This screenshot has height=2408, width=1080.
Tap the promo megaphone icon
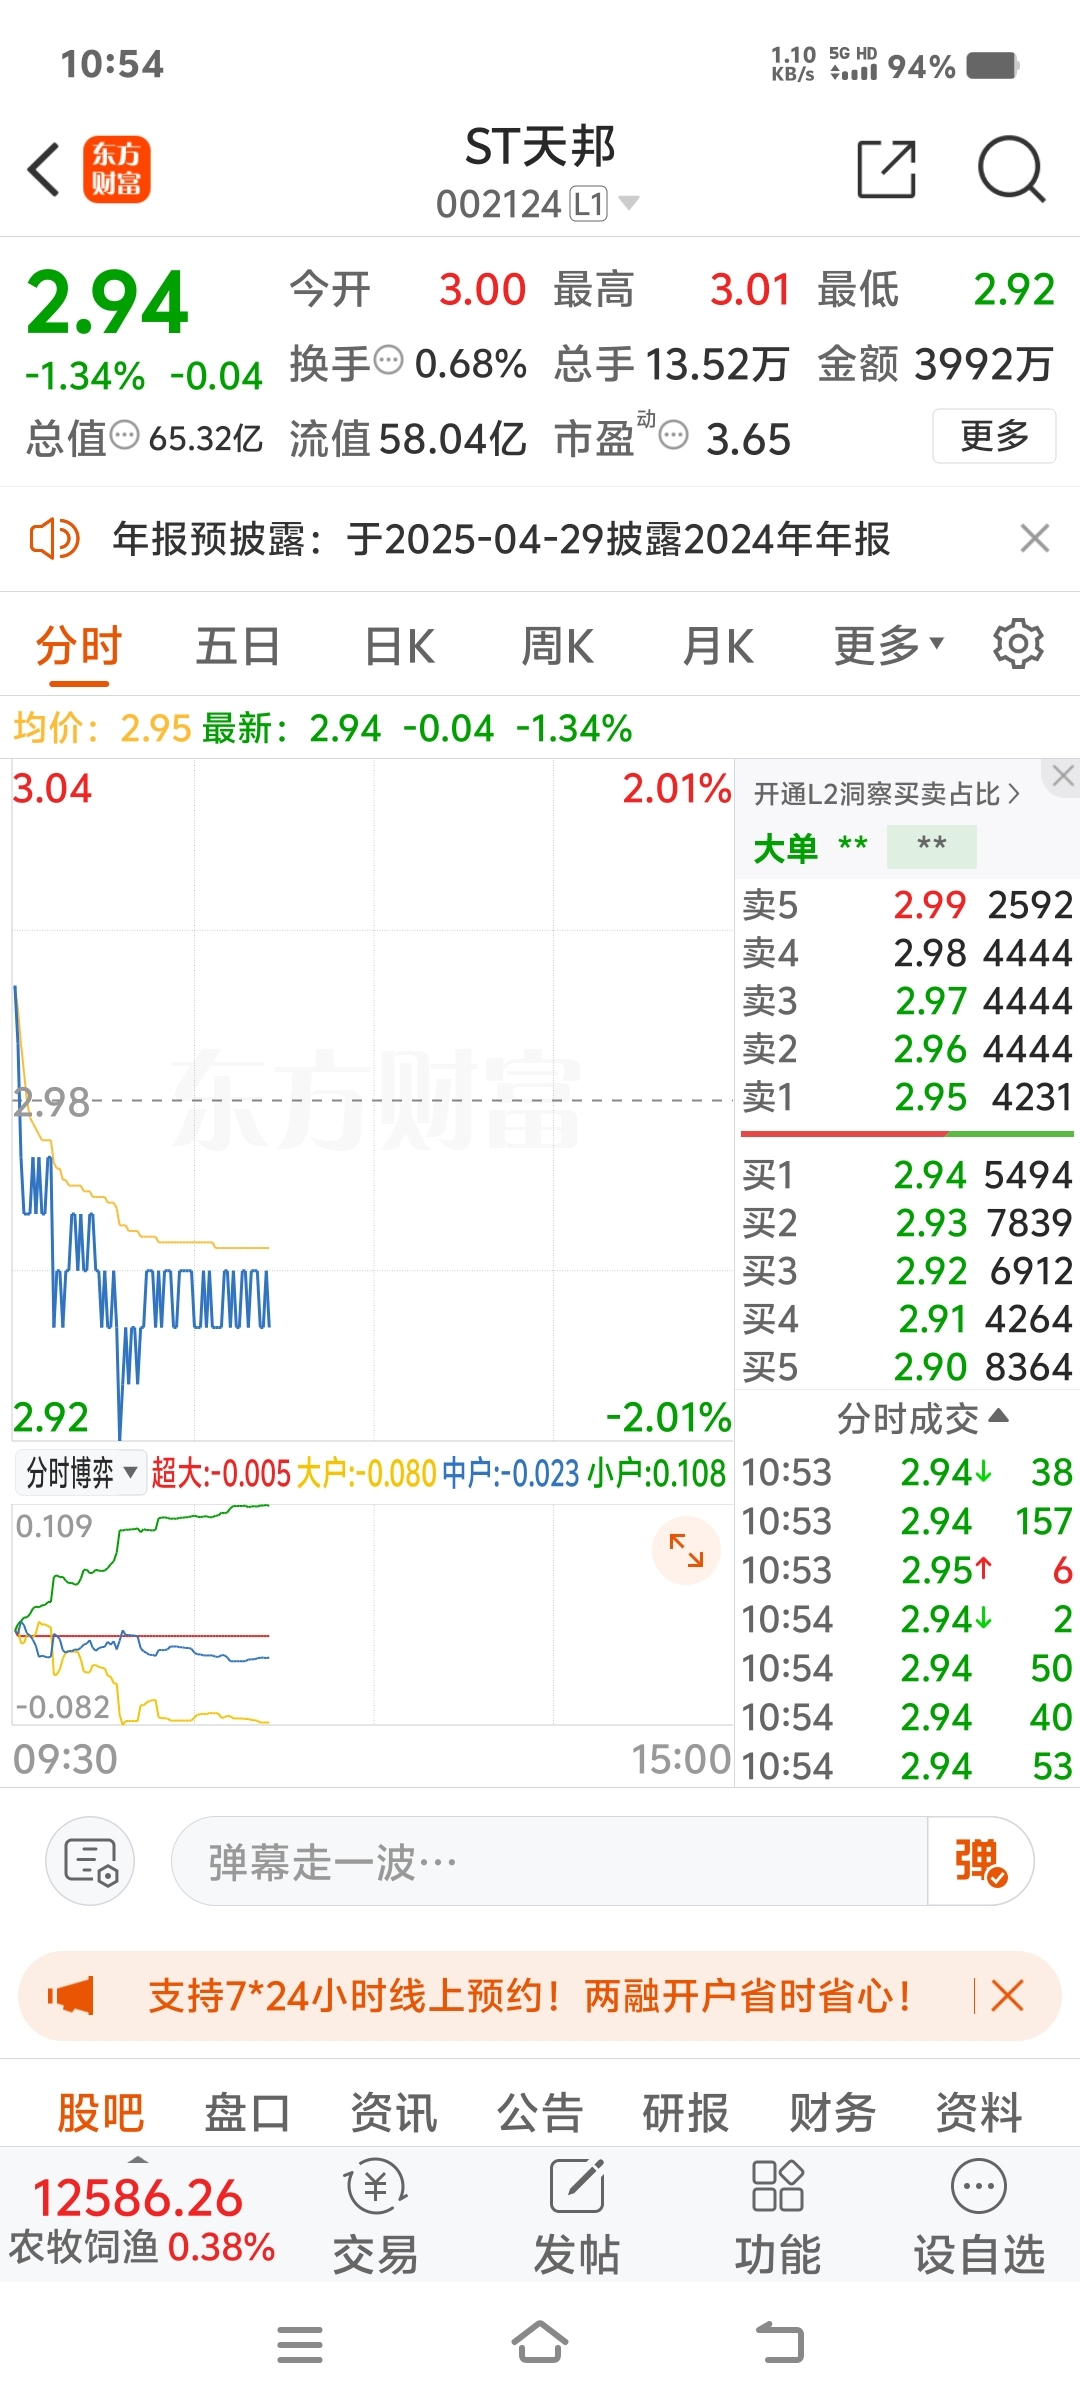tap(71, 1997)
